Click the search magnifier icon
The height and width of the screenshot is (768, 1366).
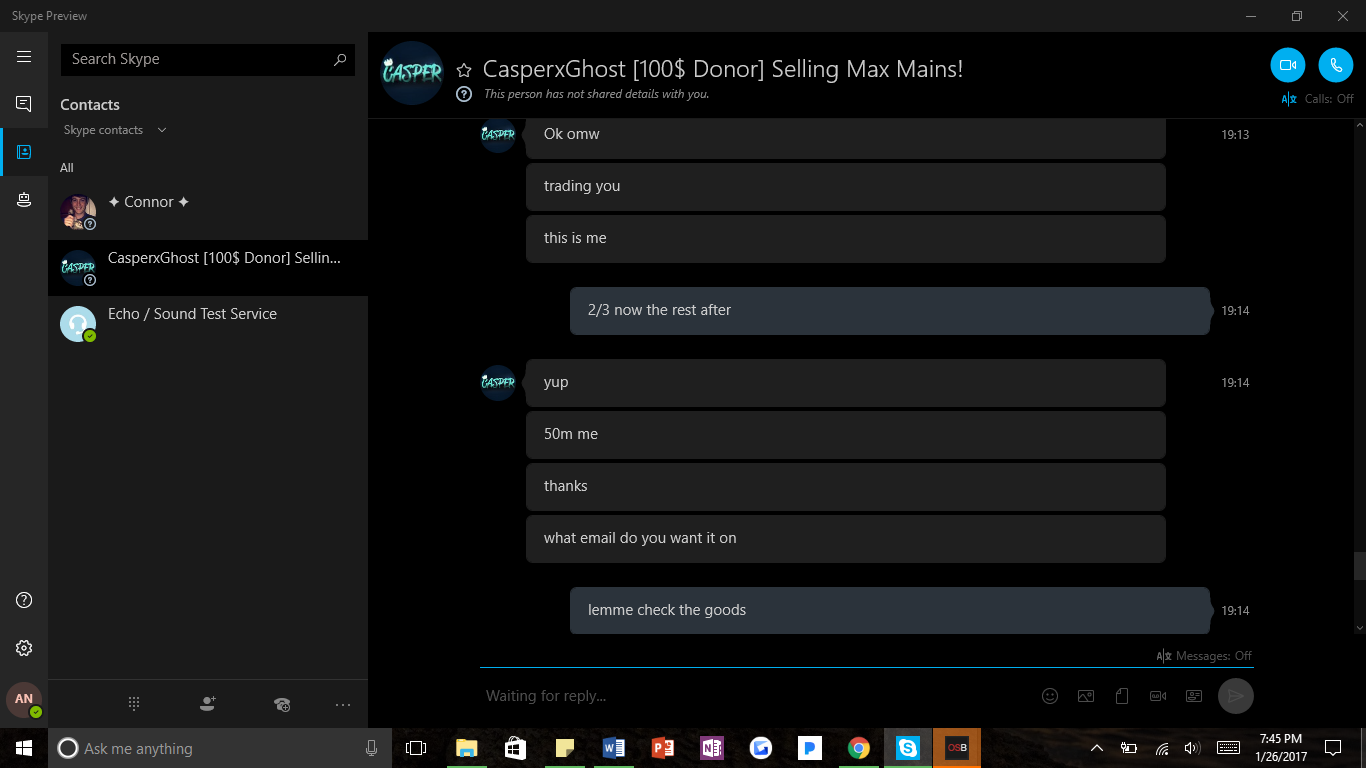(x=340, y=59)
